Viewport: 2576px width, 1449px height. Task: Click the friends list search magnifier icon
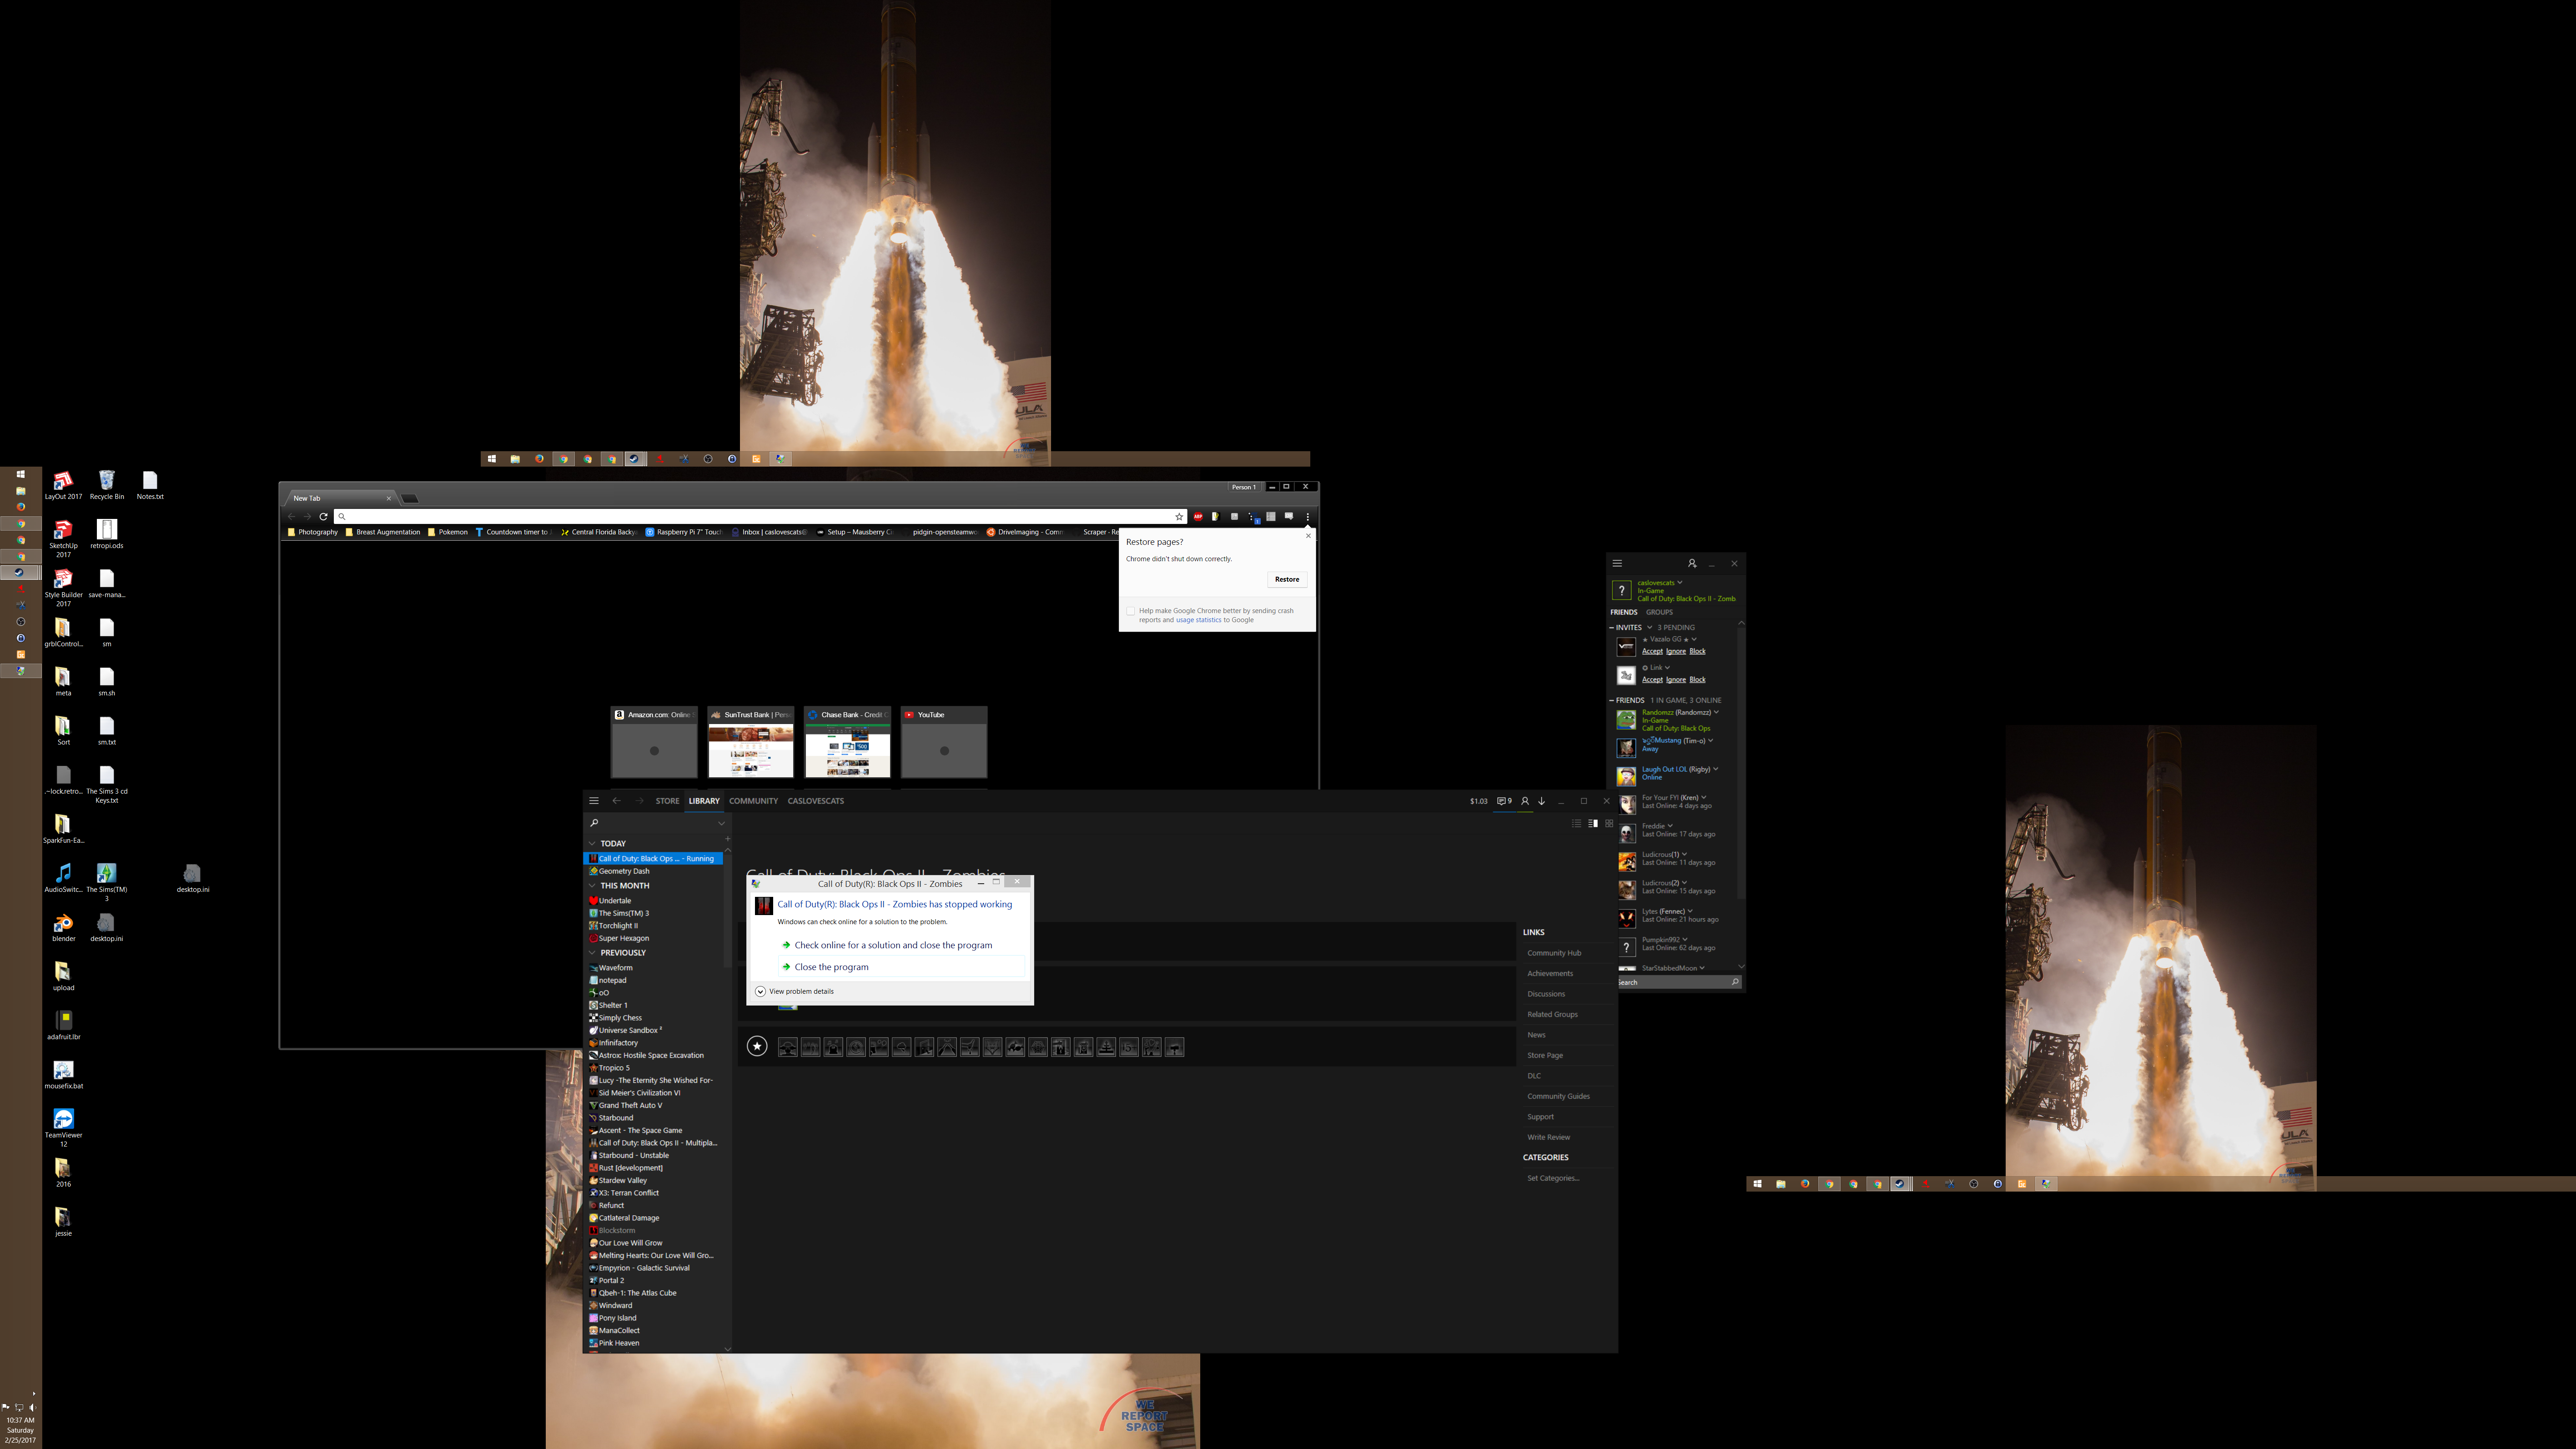click(1735, 982)
